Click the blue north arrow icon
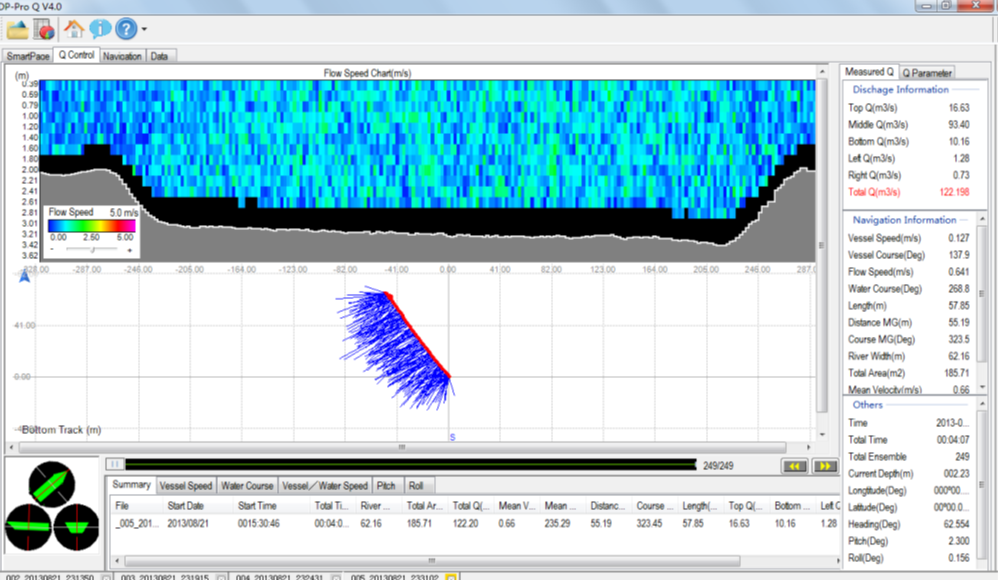 pos(24,277)
